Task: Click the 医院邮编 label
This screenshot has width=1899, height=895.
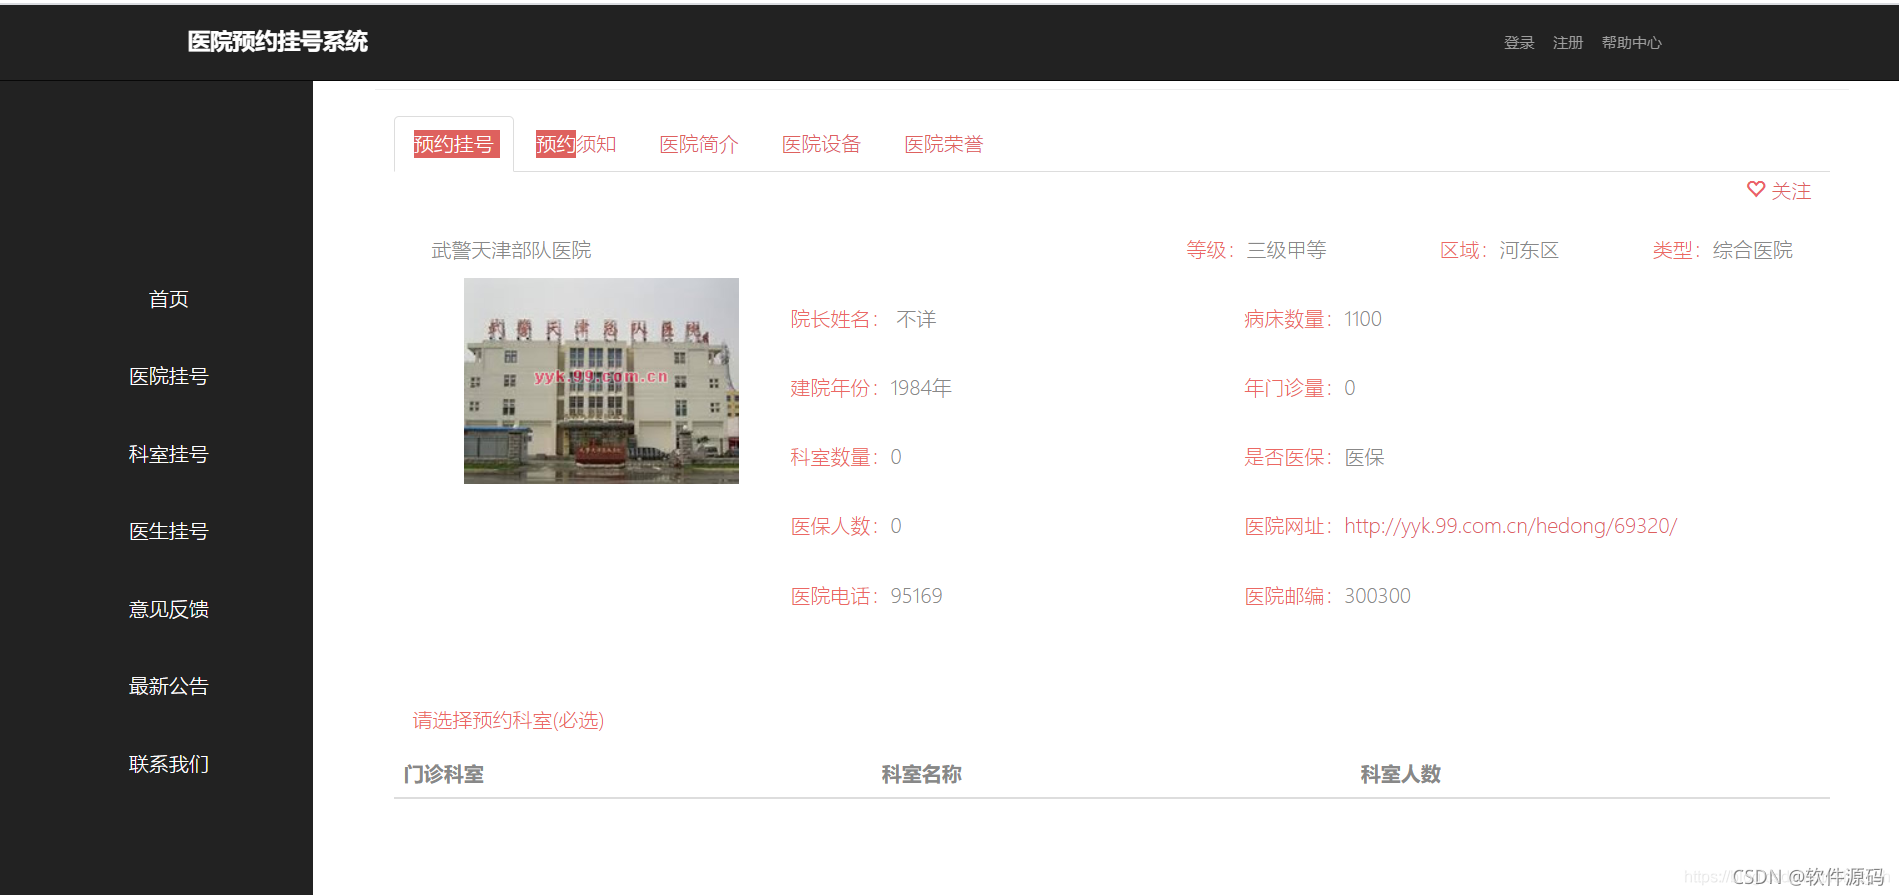Action: tap(1288, 596)
